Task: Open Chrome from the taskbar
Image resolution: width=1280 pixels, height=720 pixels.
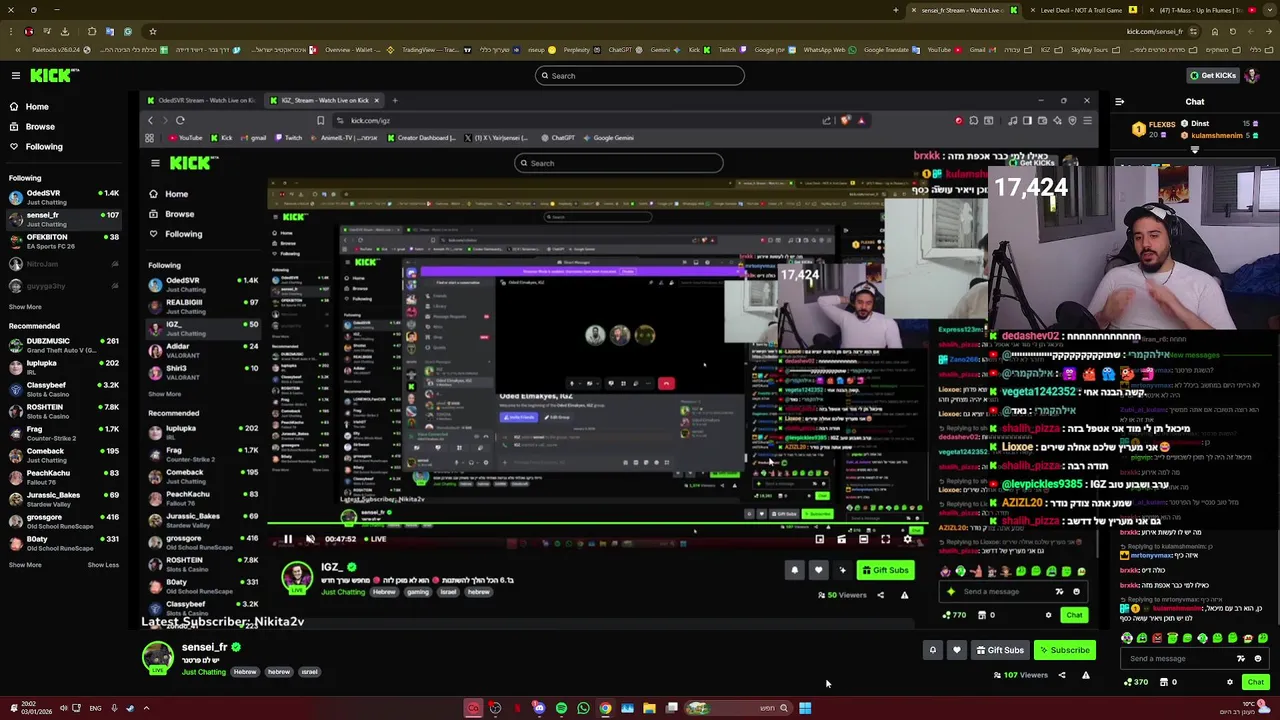Action: tap(605, 708)
